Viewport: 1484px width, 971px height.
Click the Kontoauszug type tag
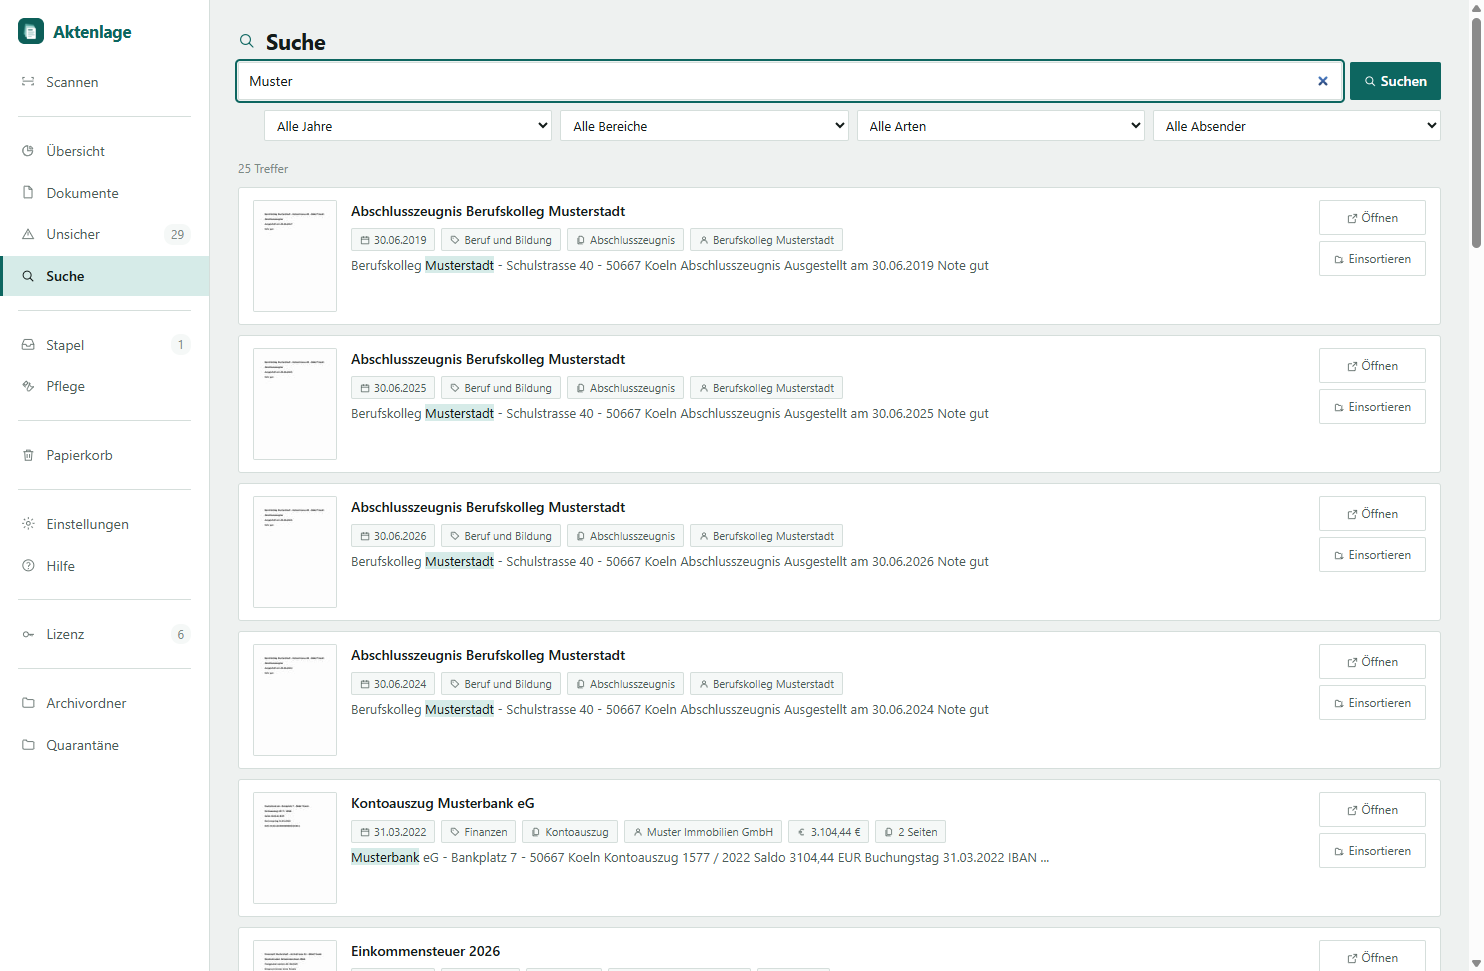[x=570, y=832]
